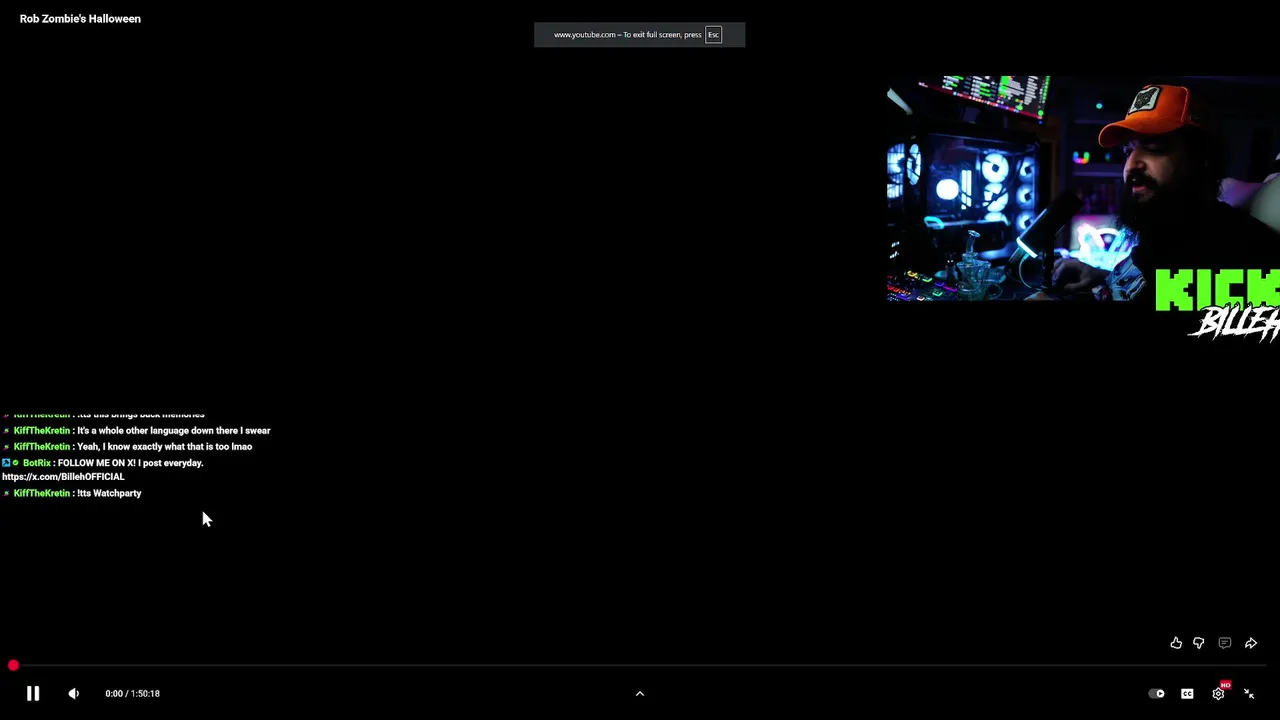The image size is (1280, 720).
Task: Mute the video using the speaker icon
Action: point(73,693)
